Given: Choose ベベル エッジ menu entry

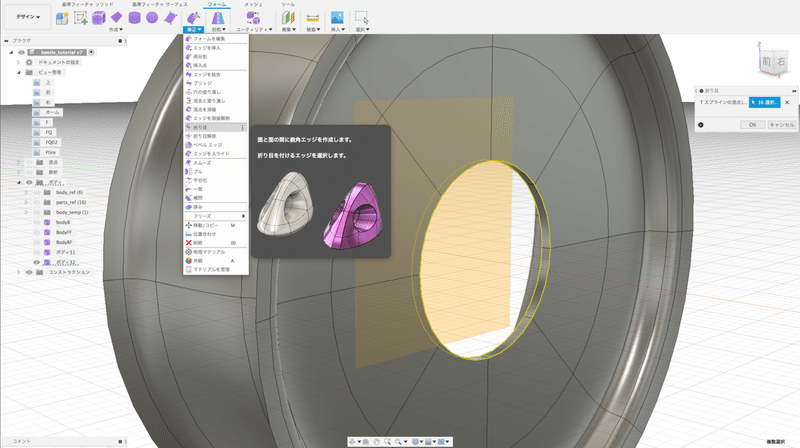Looking at the screenshot, I should tap(216, 145).
